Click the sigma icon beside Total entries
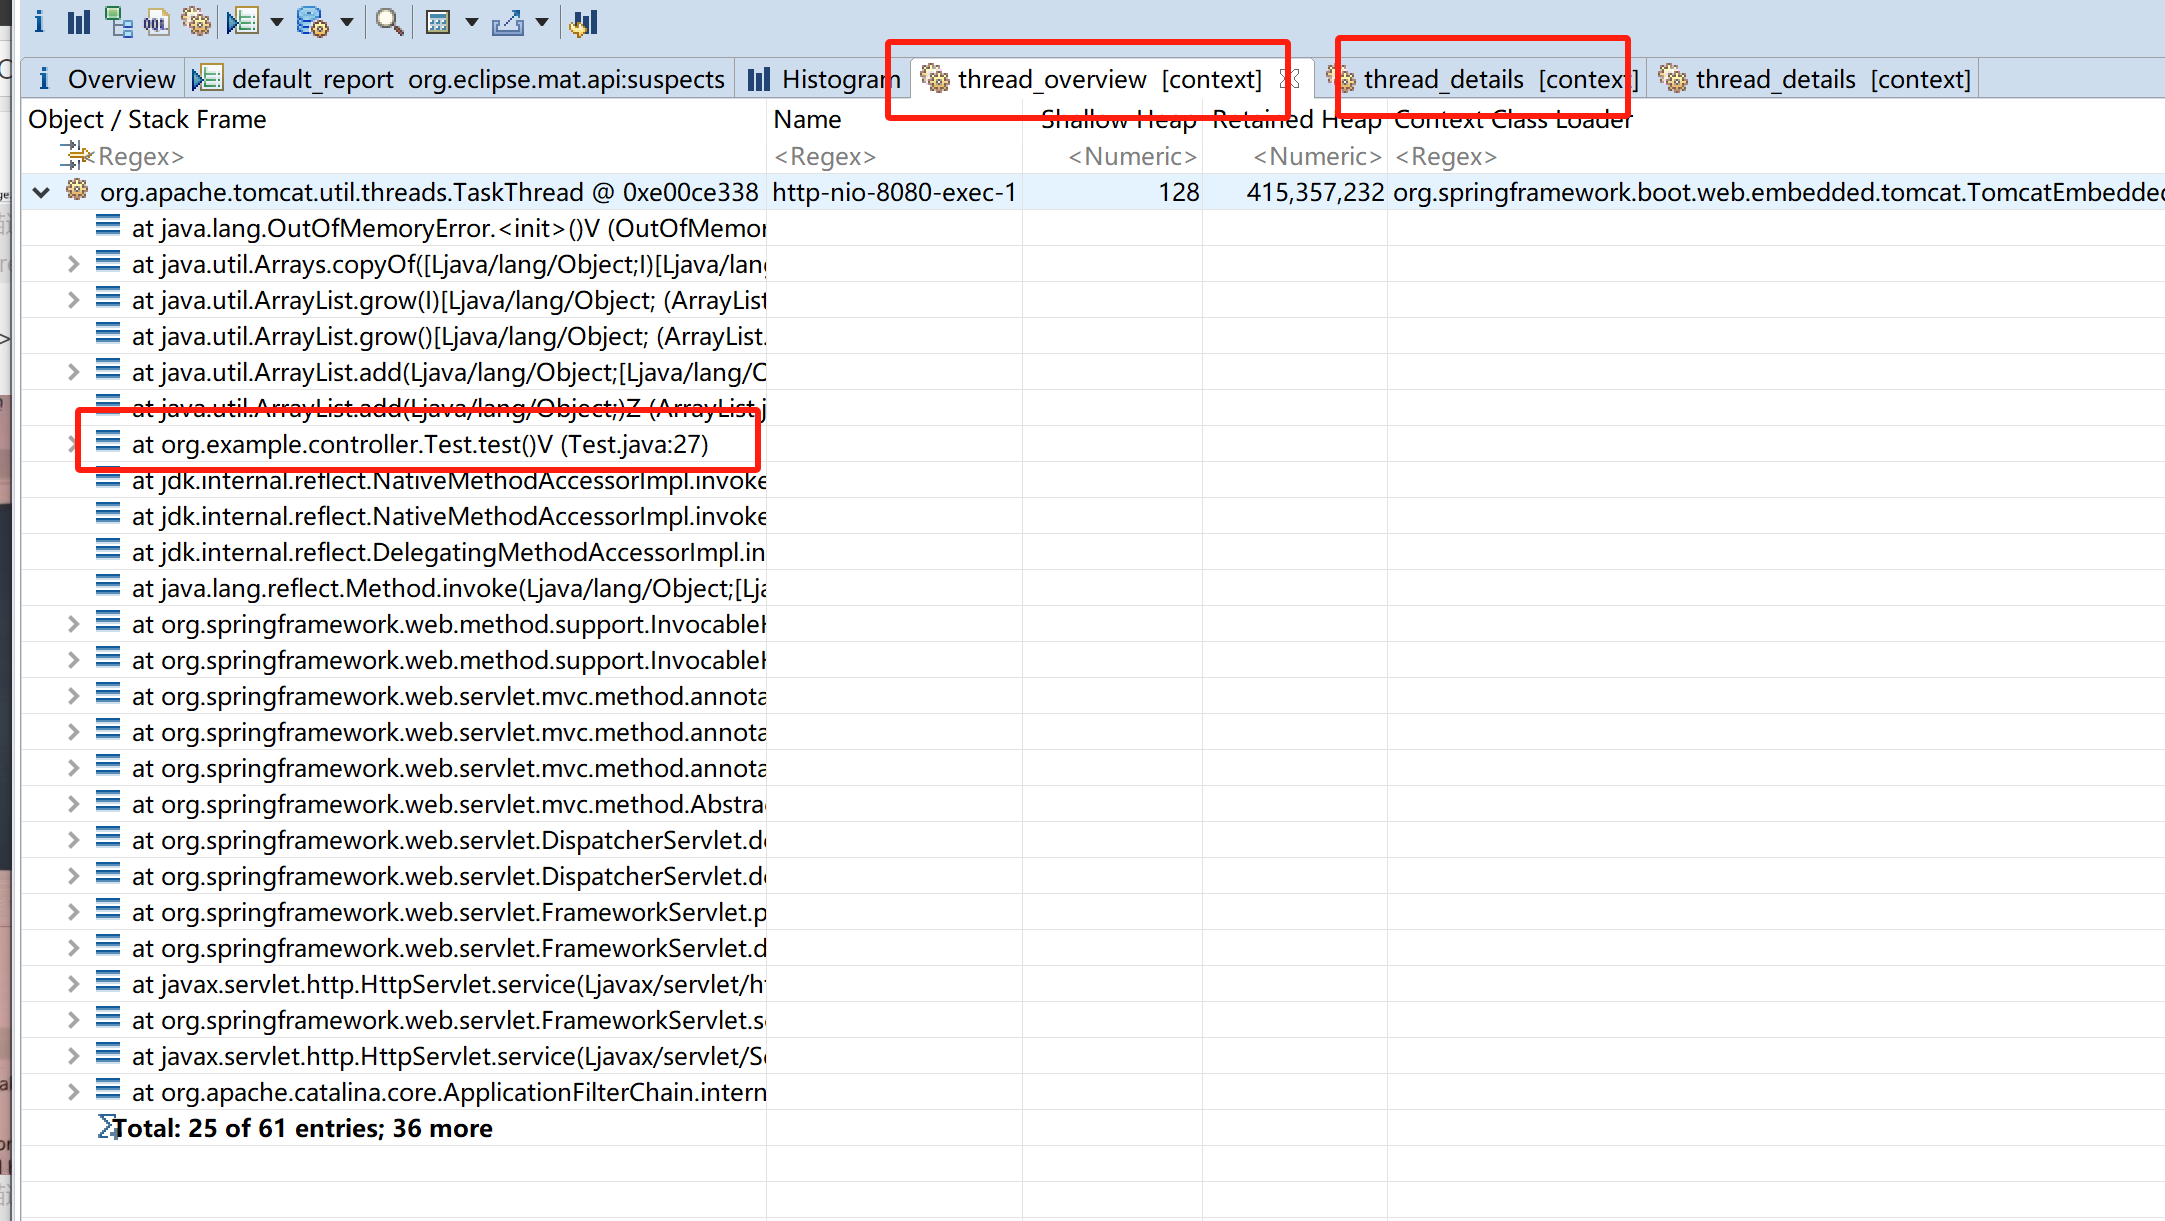 pyautogui.click(x=106, y=1127)
